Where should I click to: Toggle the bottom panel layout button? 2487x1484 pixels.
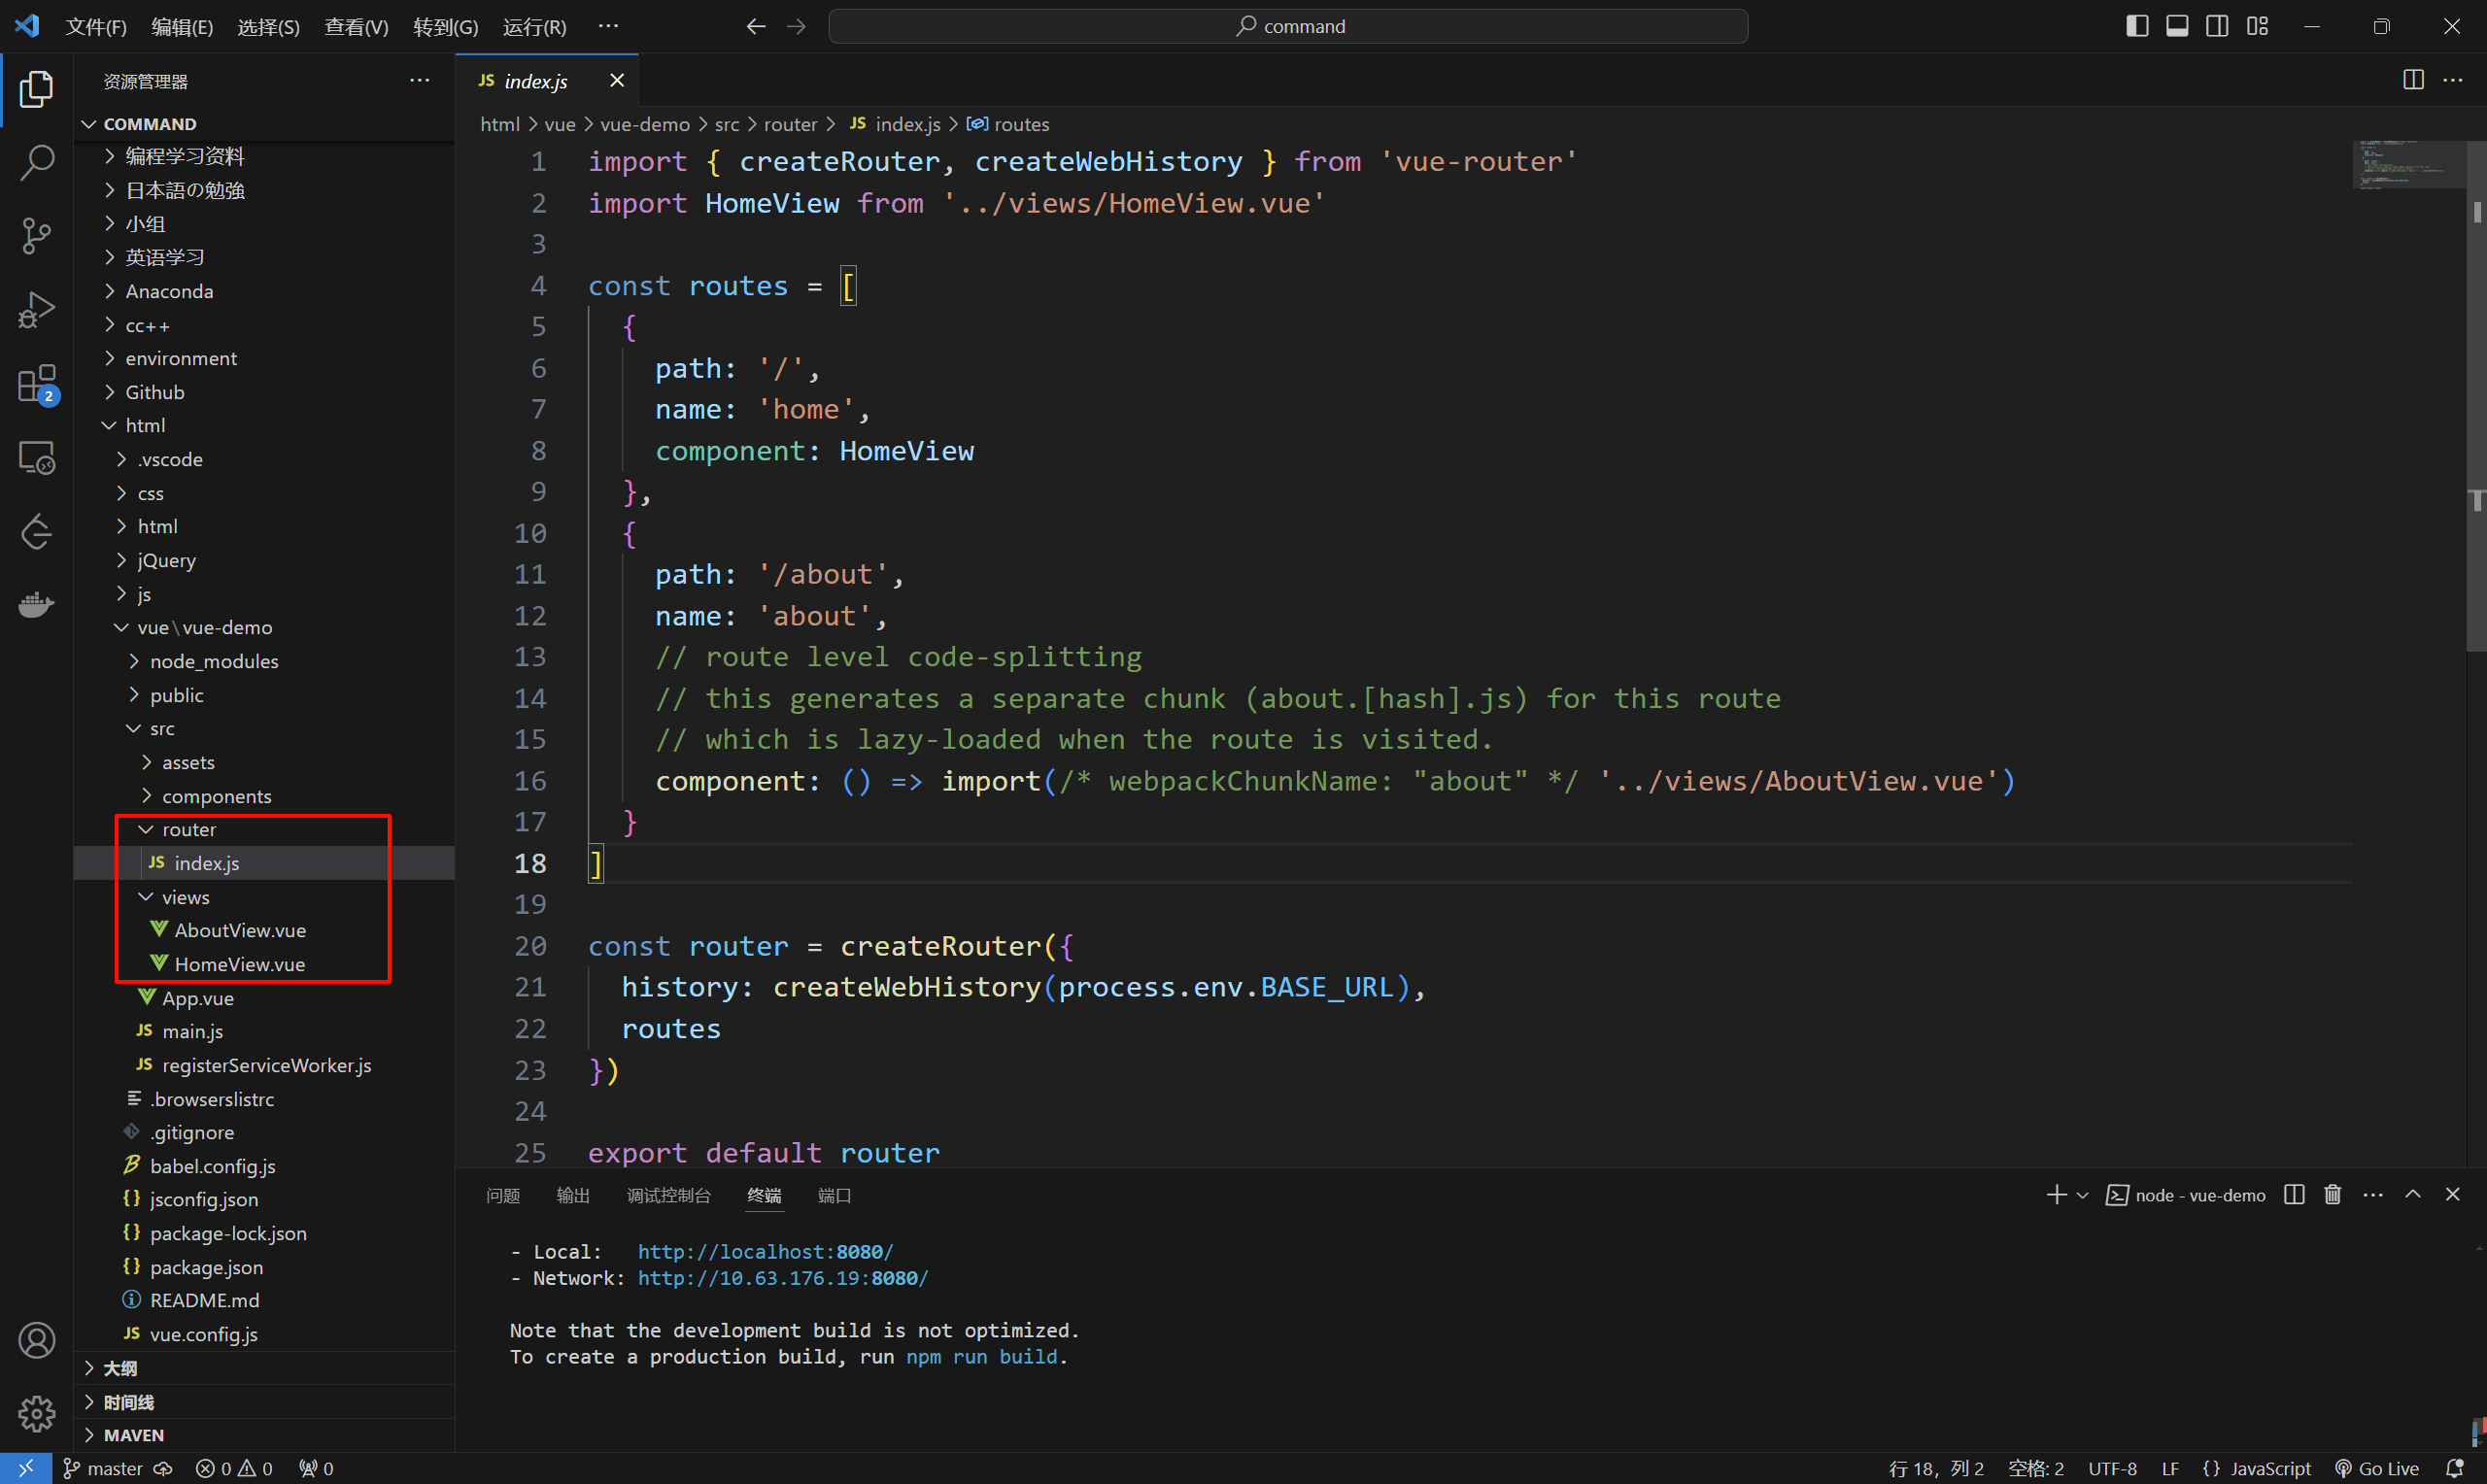(x=2177, y=26)
